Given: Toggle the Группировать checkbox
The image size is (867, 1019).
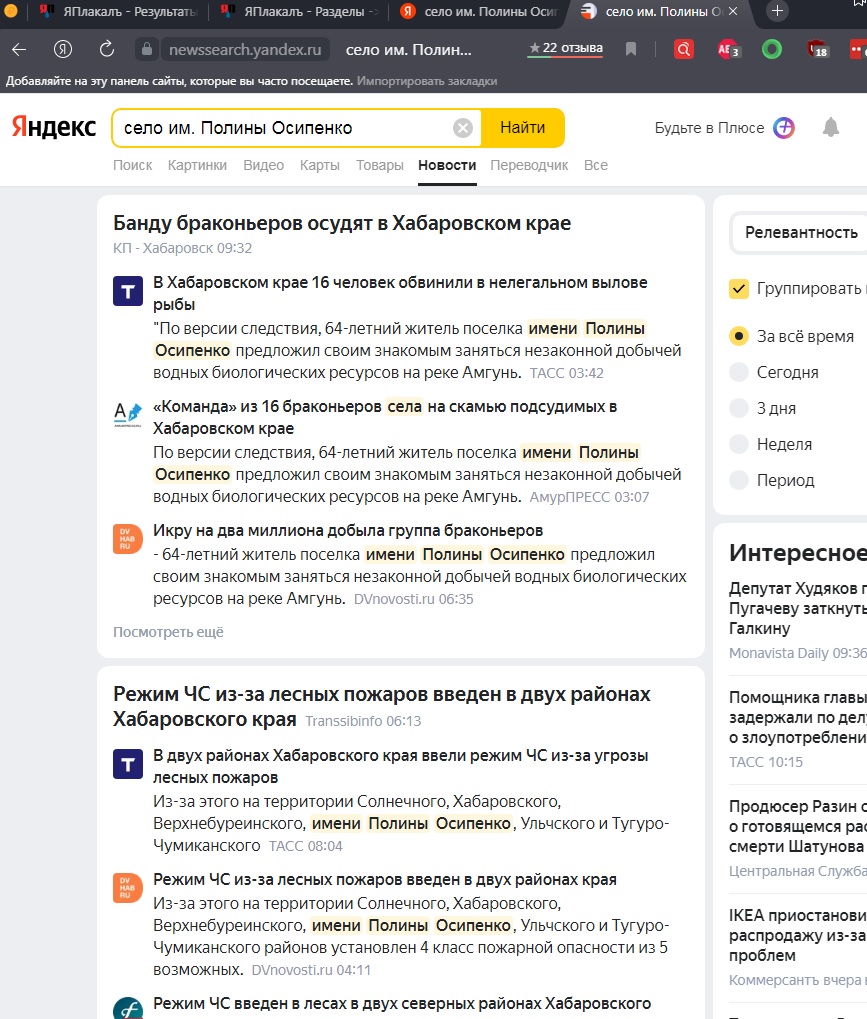Looking at the screenshot, I should pos(739,289).
